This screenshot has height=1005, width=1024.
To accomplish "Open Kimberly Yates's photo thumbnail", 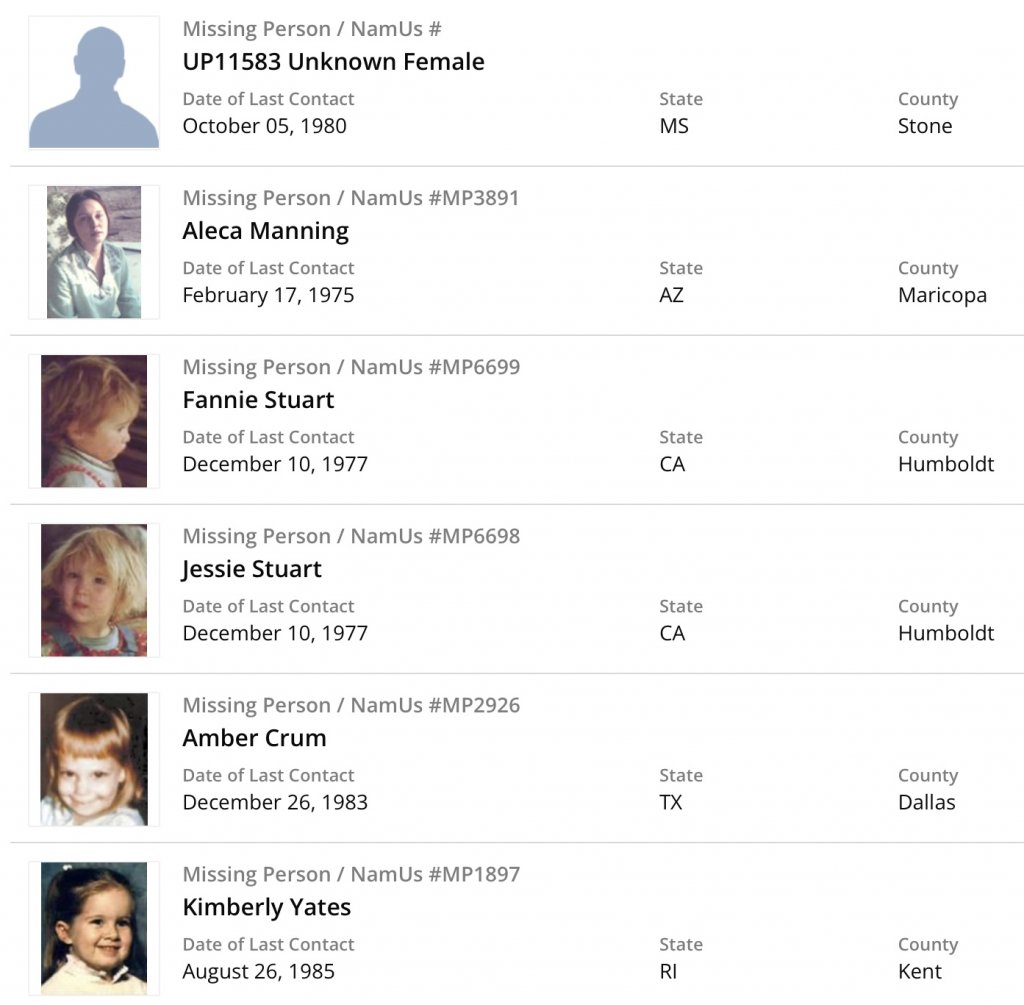I will pyautogui.click(x=94, y=928).
